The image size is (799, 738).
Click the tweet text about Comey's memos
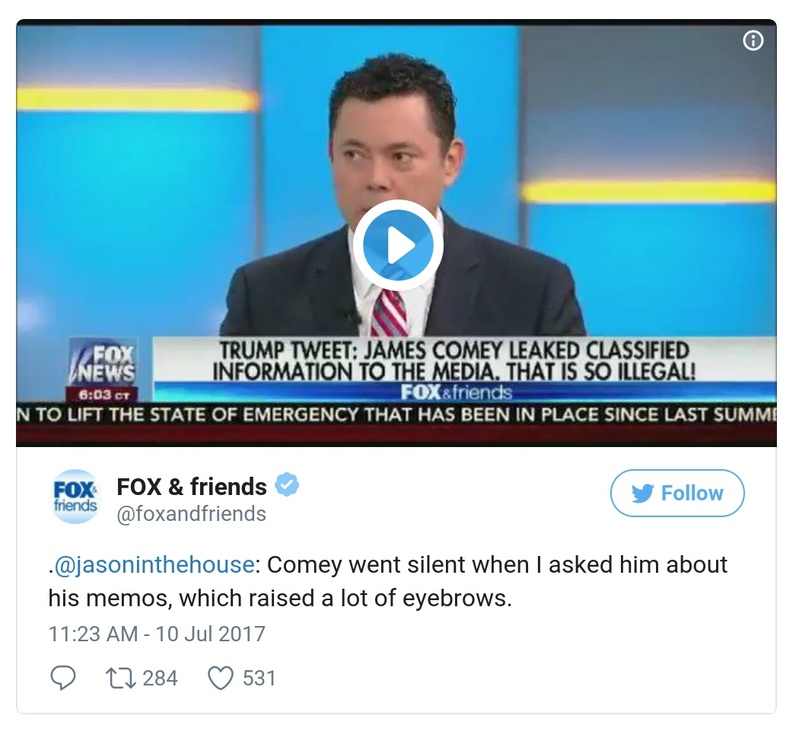pos(390,581)
